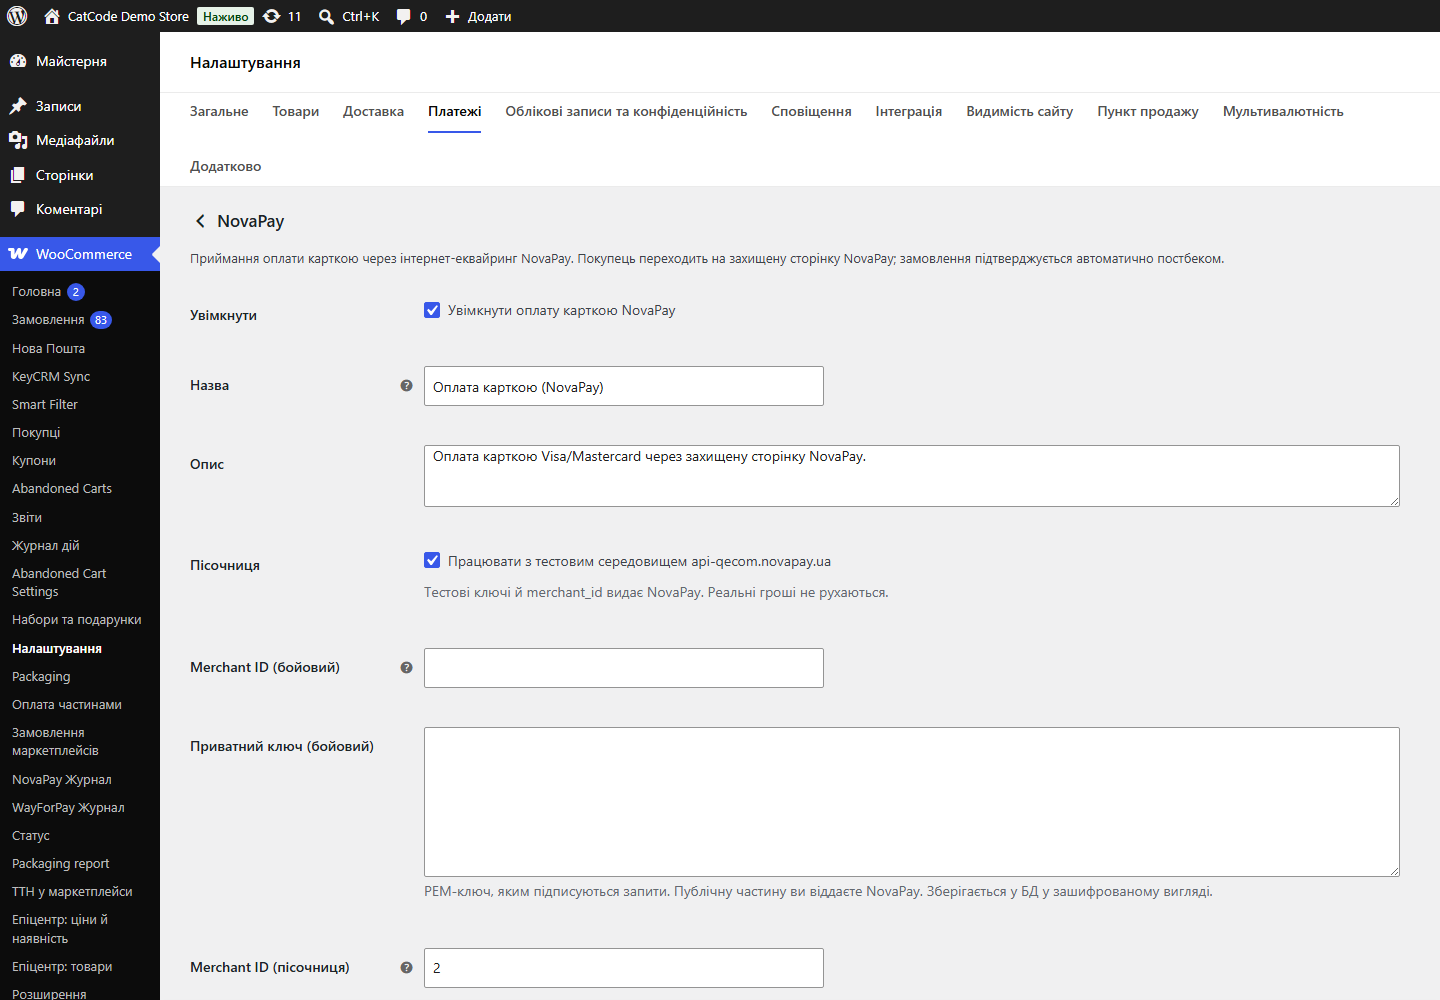The height and width of the screenshot is (1000, 1440).
Task: Open the Ctrl+K search magnifier
Action: tap(326, 16)
